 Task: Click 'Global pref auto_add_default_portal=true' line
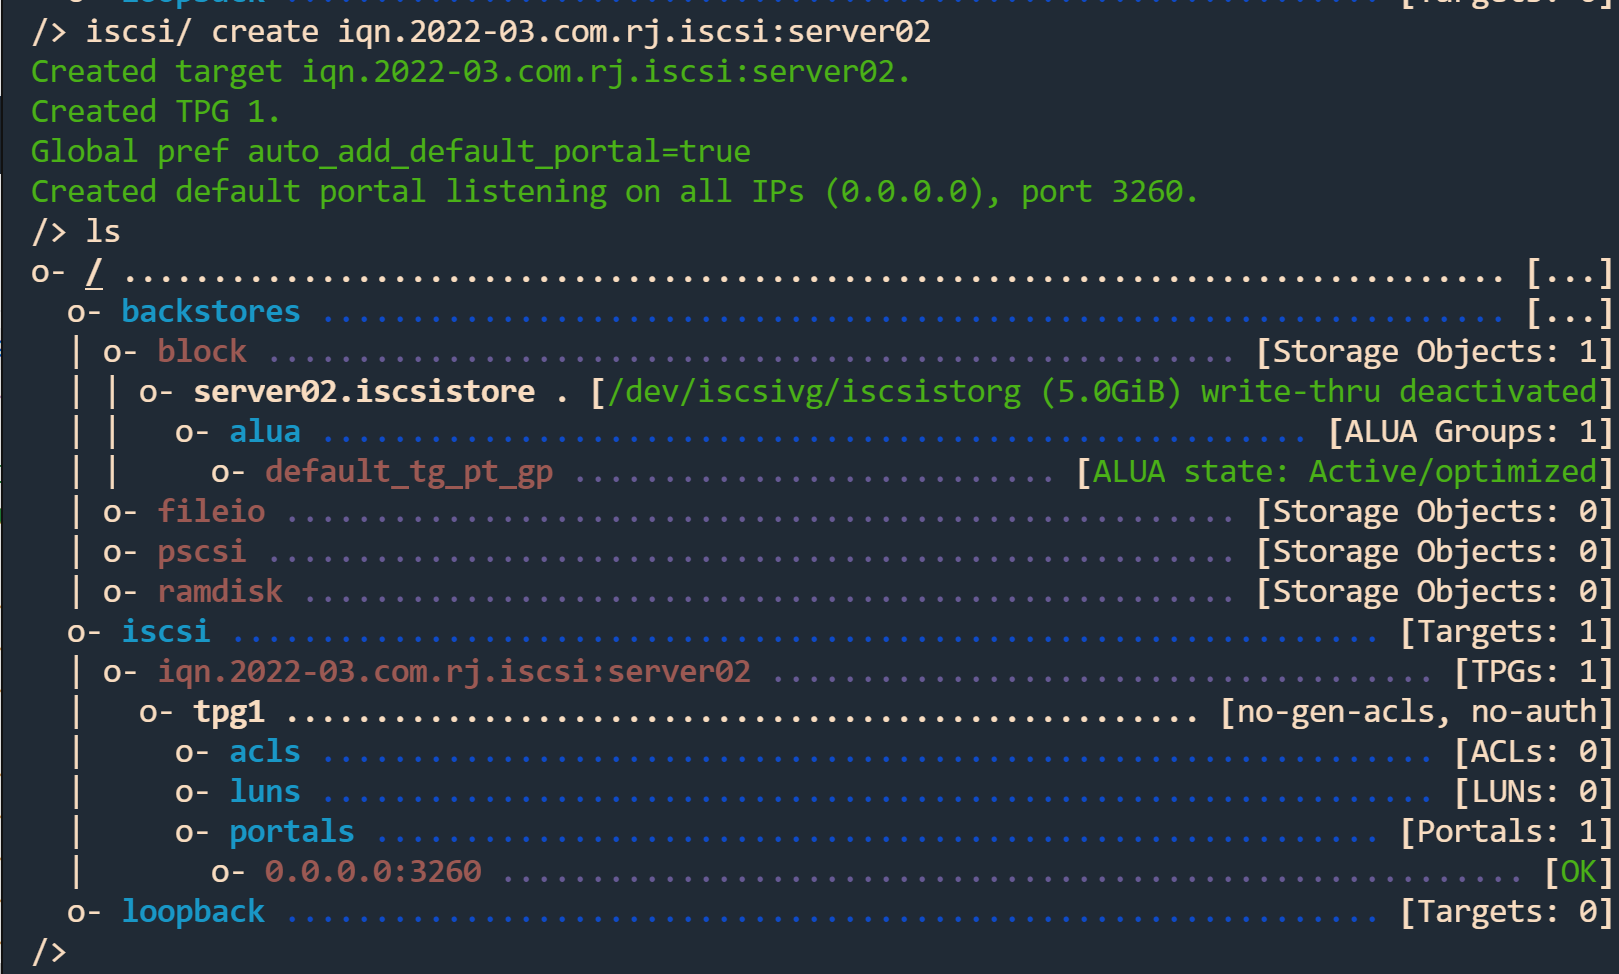[x=391, y=152]
